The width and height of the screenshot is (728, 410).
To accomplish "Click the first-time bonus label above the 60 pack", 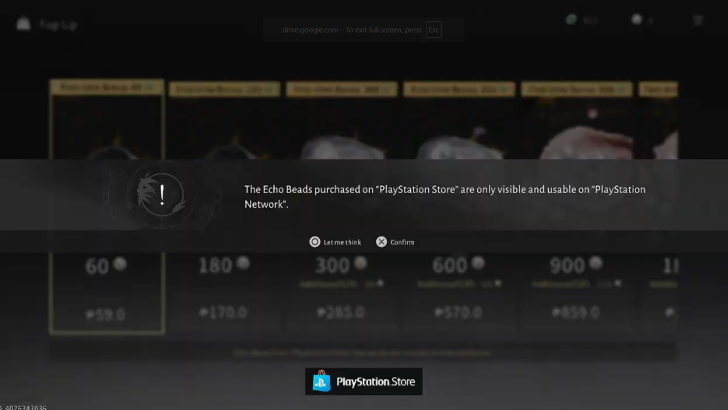I will [x=107, y=87].
